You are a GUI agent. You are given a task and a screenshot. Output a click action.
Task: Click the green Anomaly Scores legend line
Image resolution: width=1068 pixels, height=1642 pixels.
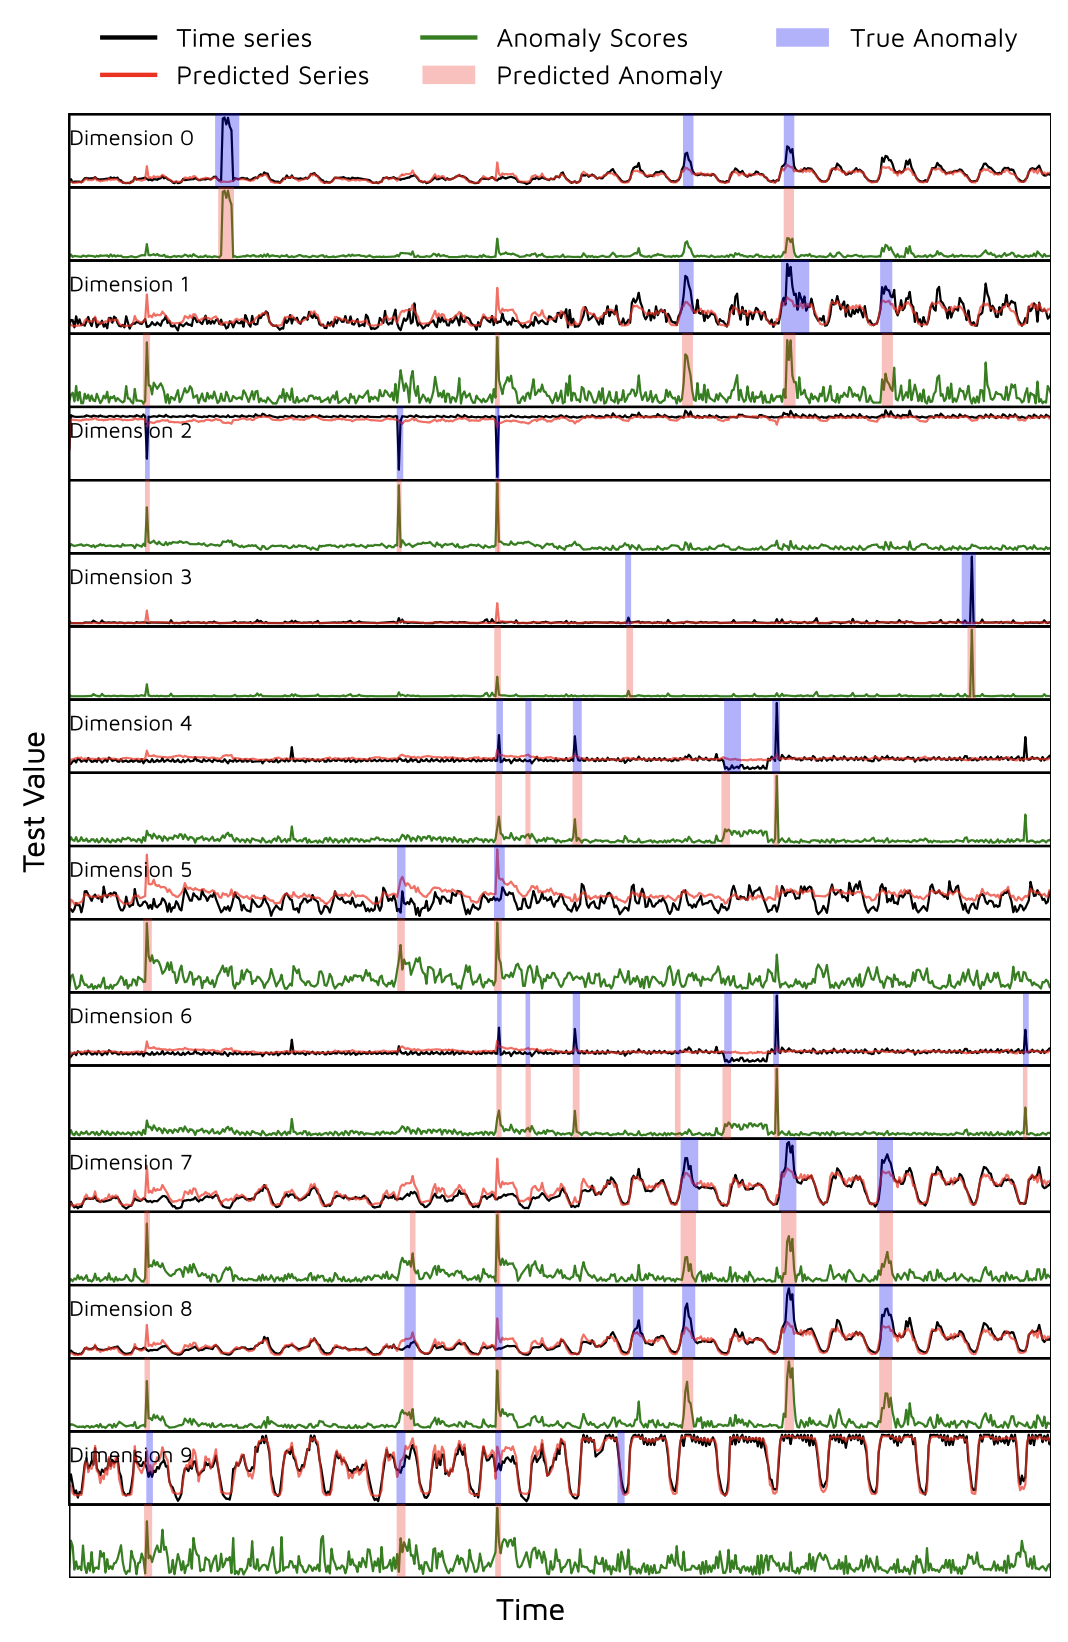point(448,38)
